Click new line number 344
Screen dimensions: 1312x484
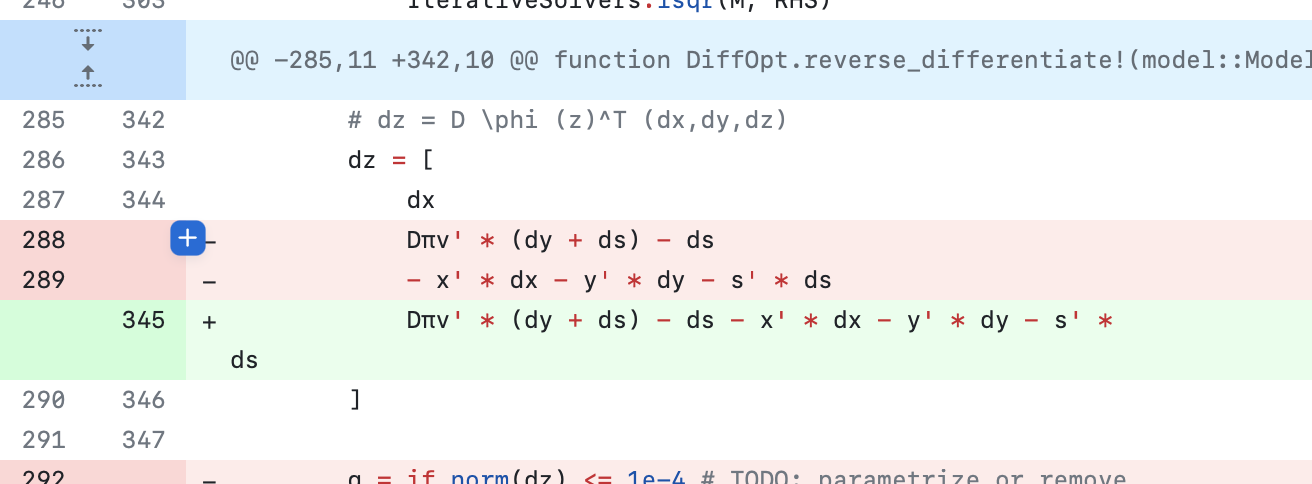(143, 200)
